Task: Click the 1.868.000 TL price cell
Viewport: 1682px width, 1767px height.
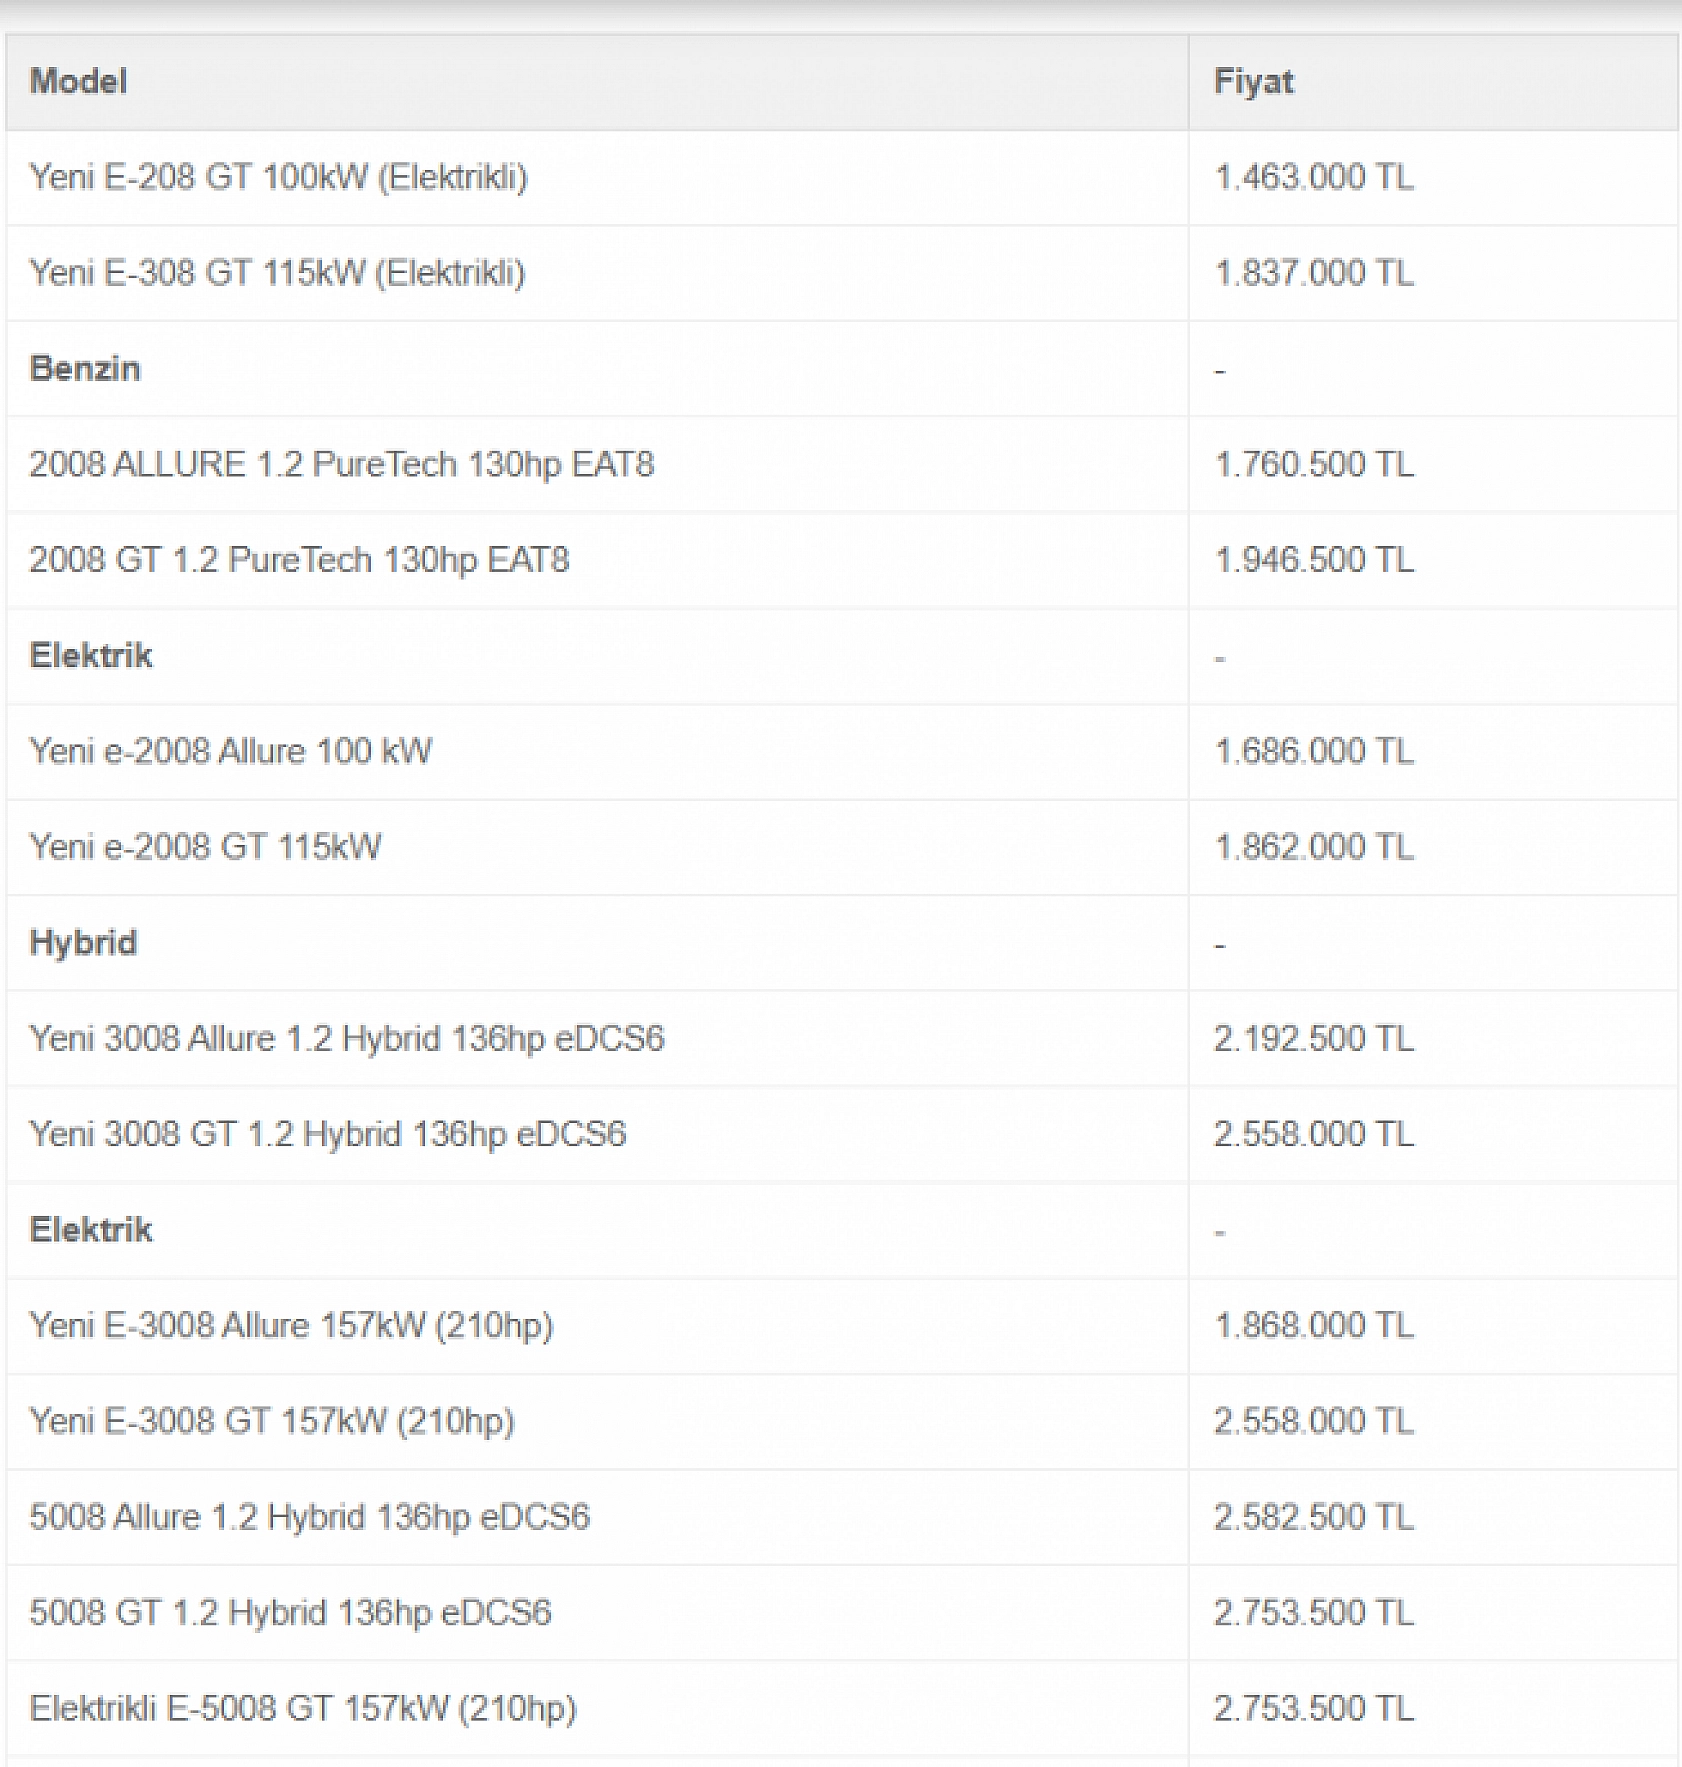Action: coord(1313,1325)
